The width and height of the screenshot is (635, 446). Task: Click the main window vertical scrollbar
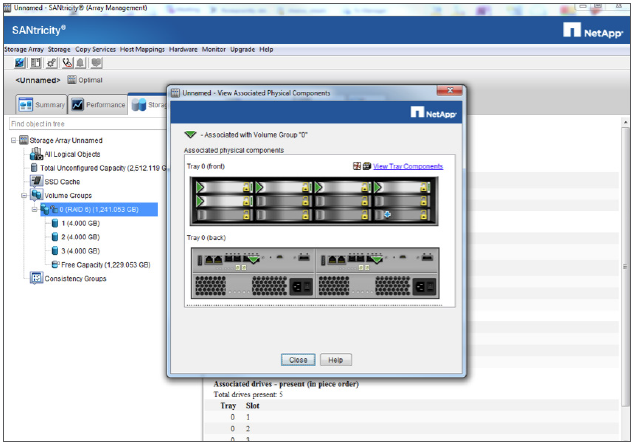click(x=625, y=267)
